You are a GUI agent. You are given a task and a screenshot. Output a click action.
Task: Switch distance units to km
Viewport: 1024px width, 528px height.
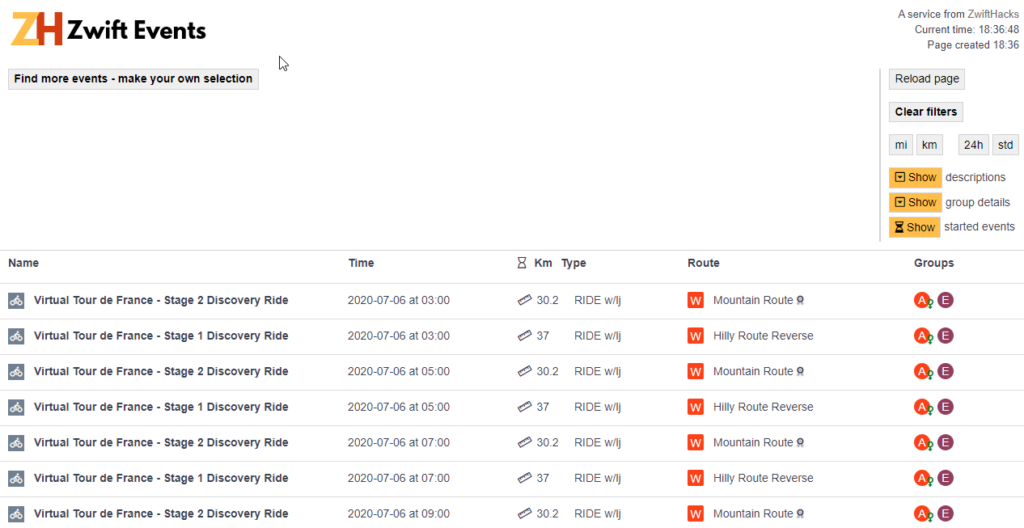tap(929, 145)
